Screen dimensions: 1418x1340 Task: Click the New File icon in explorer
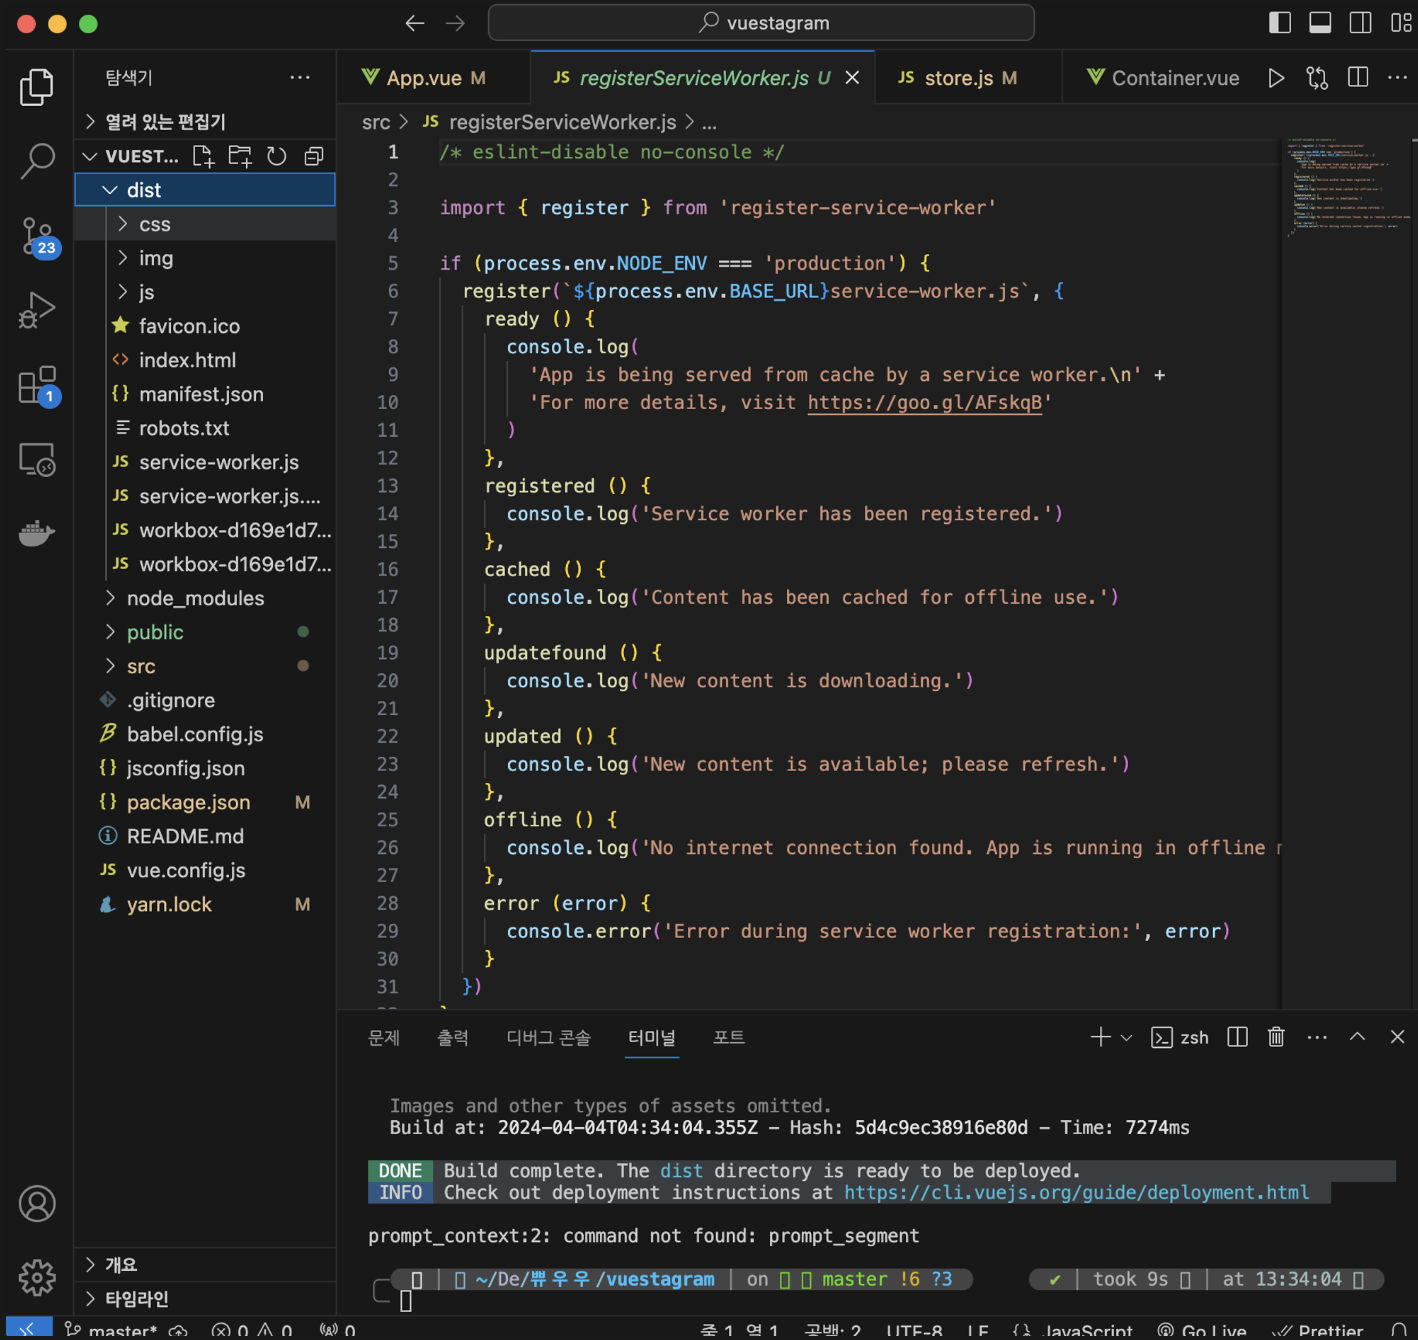coord(203,156)
